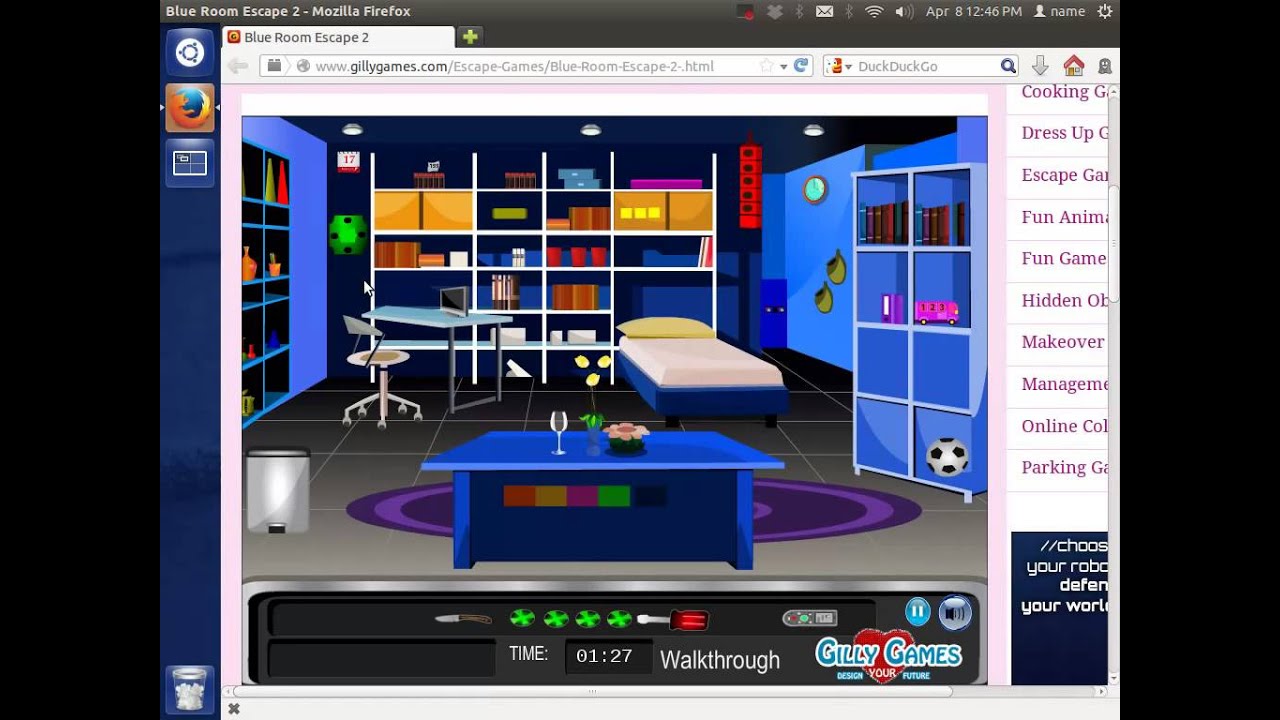
Task: Click the green dice on the wall
Action: click(x=347, y=234)
